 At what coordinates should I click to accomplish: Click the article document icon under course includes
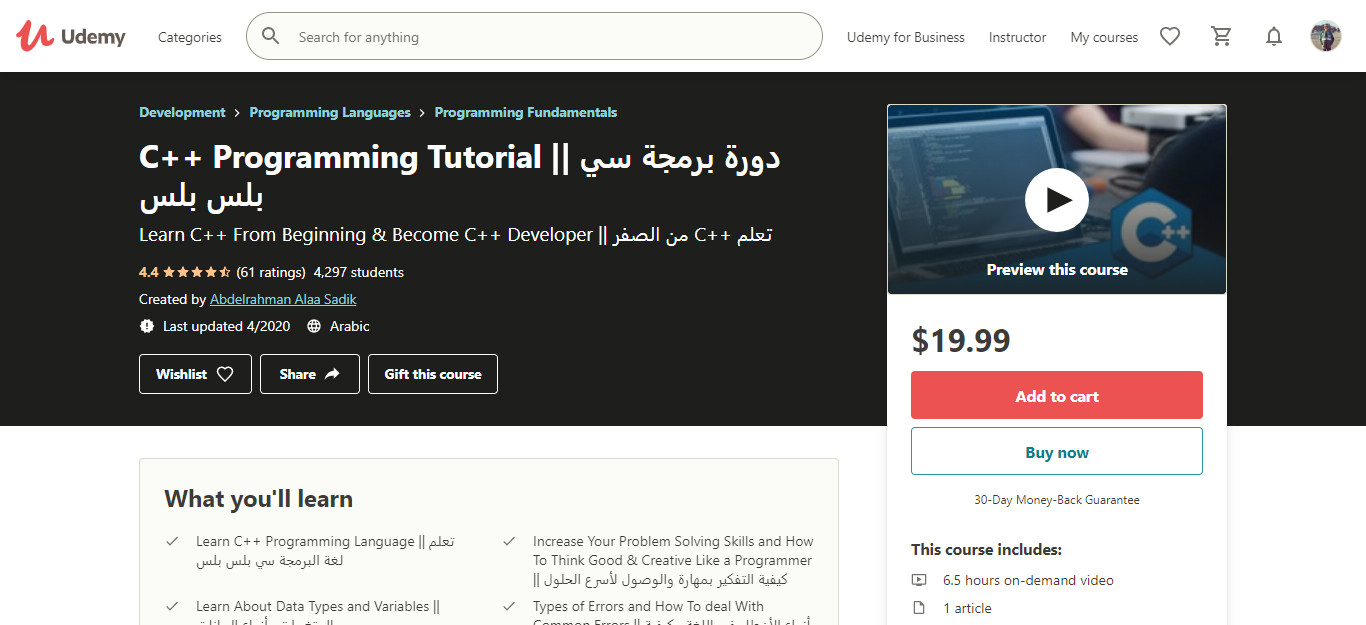click(x=919, y=608)
